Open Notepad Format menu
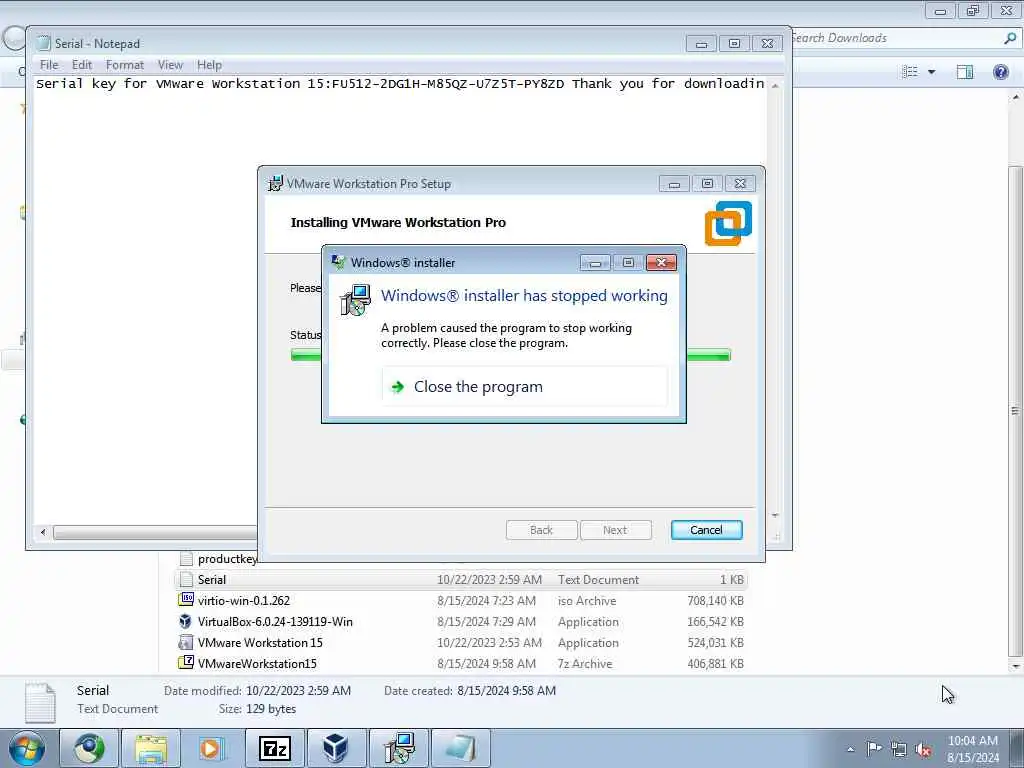Viewport: 1024px width, 768px height. (x=125, y=65)
